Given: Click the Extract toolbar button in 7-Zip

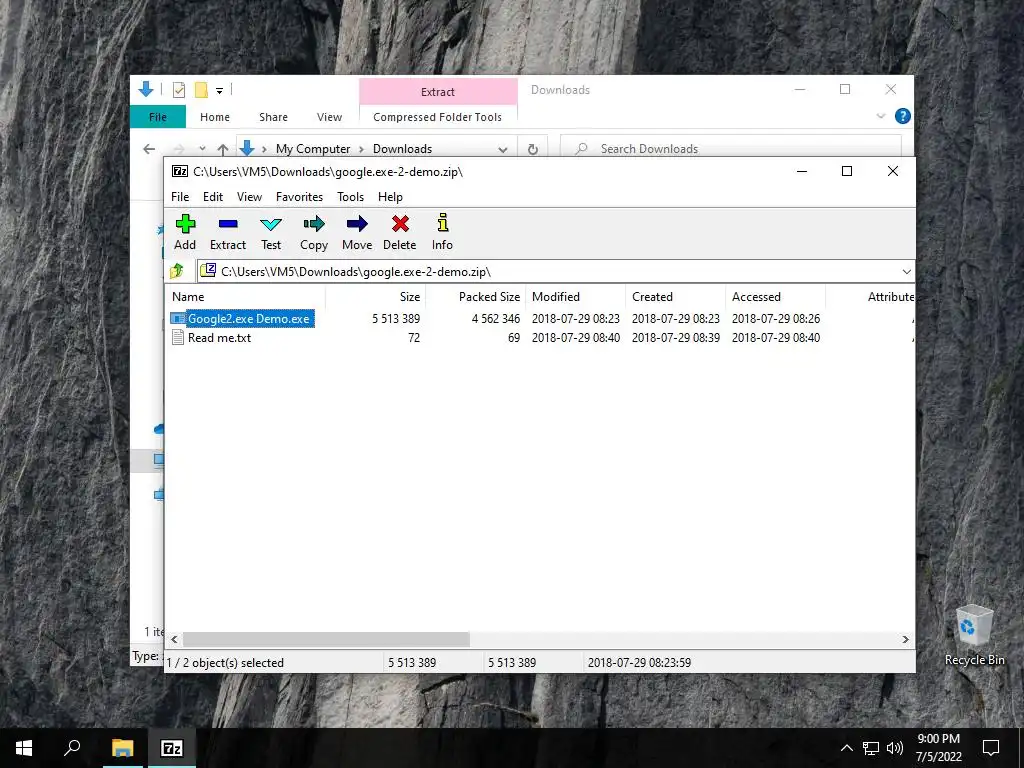Looking at the screenshot, I should coord(228,232).
